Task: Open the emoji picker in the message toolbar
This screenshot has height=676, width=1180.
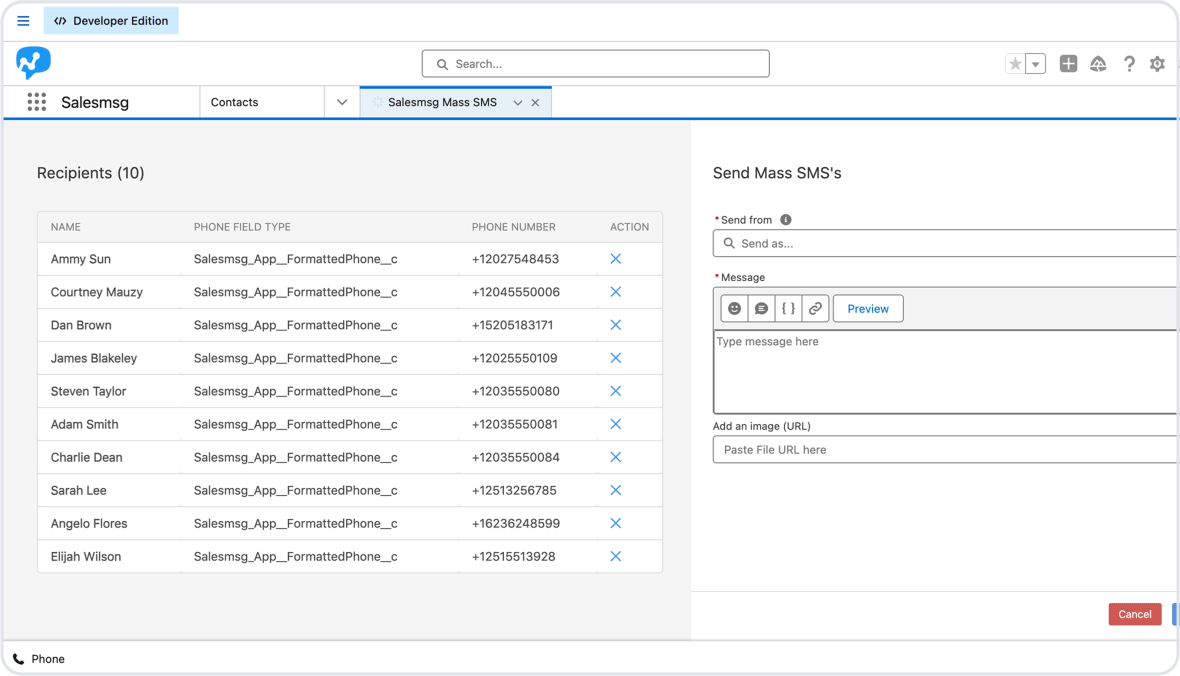Action: point(733,308)
